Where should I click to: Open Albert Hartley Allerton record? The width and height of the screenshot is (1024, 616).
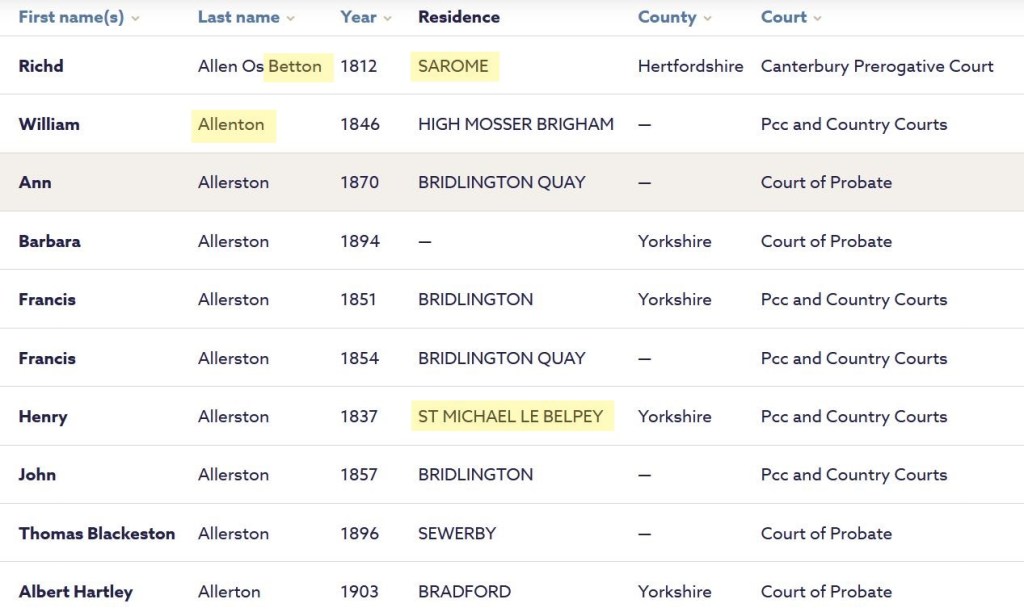click(x=76, y=592)
